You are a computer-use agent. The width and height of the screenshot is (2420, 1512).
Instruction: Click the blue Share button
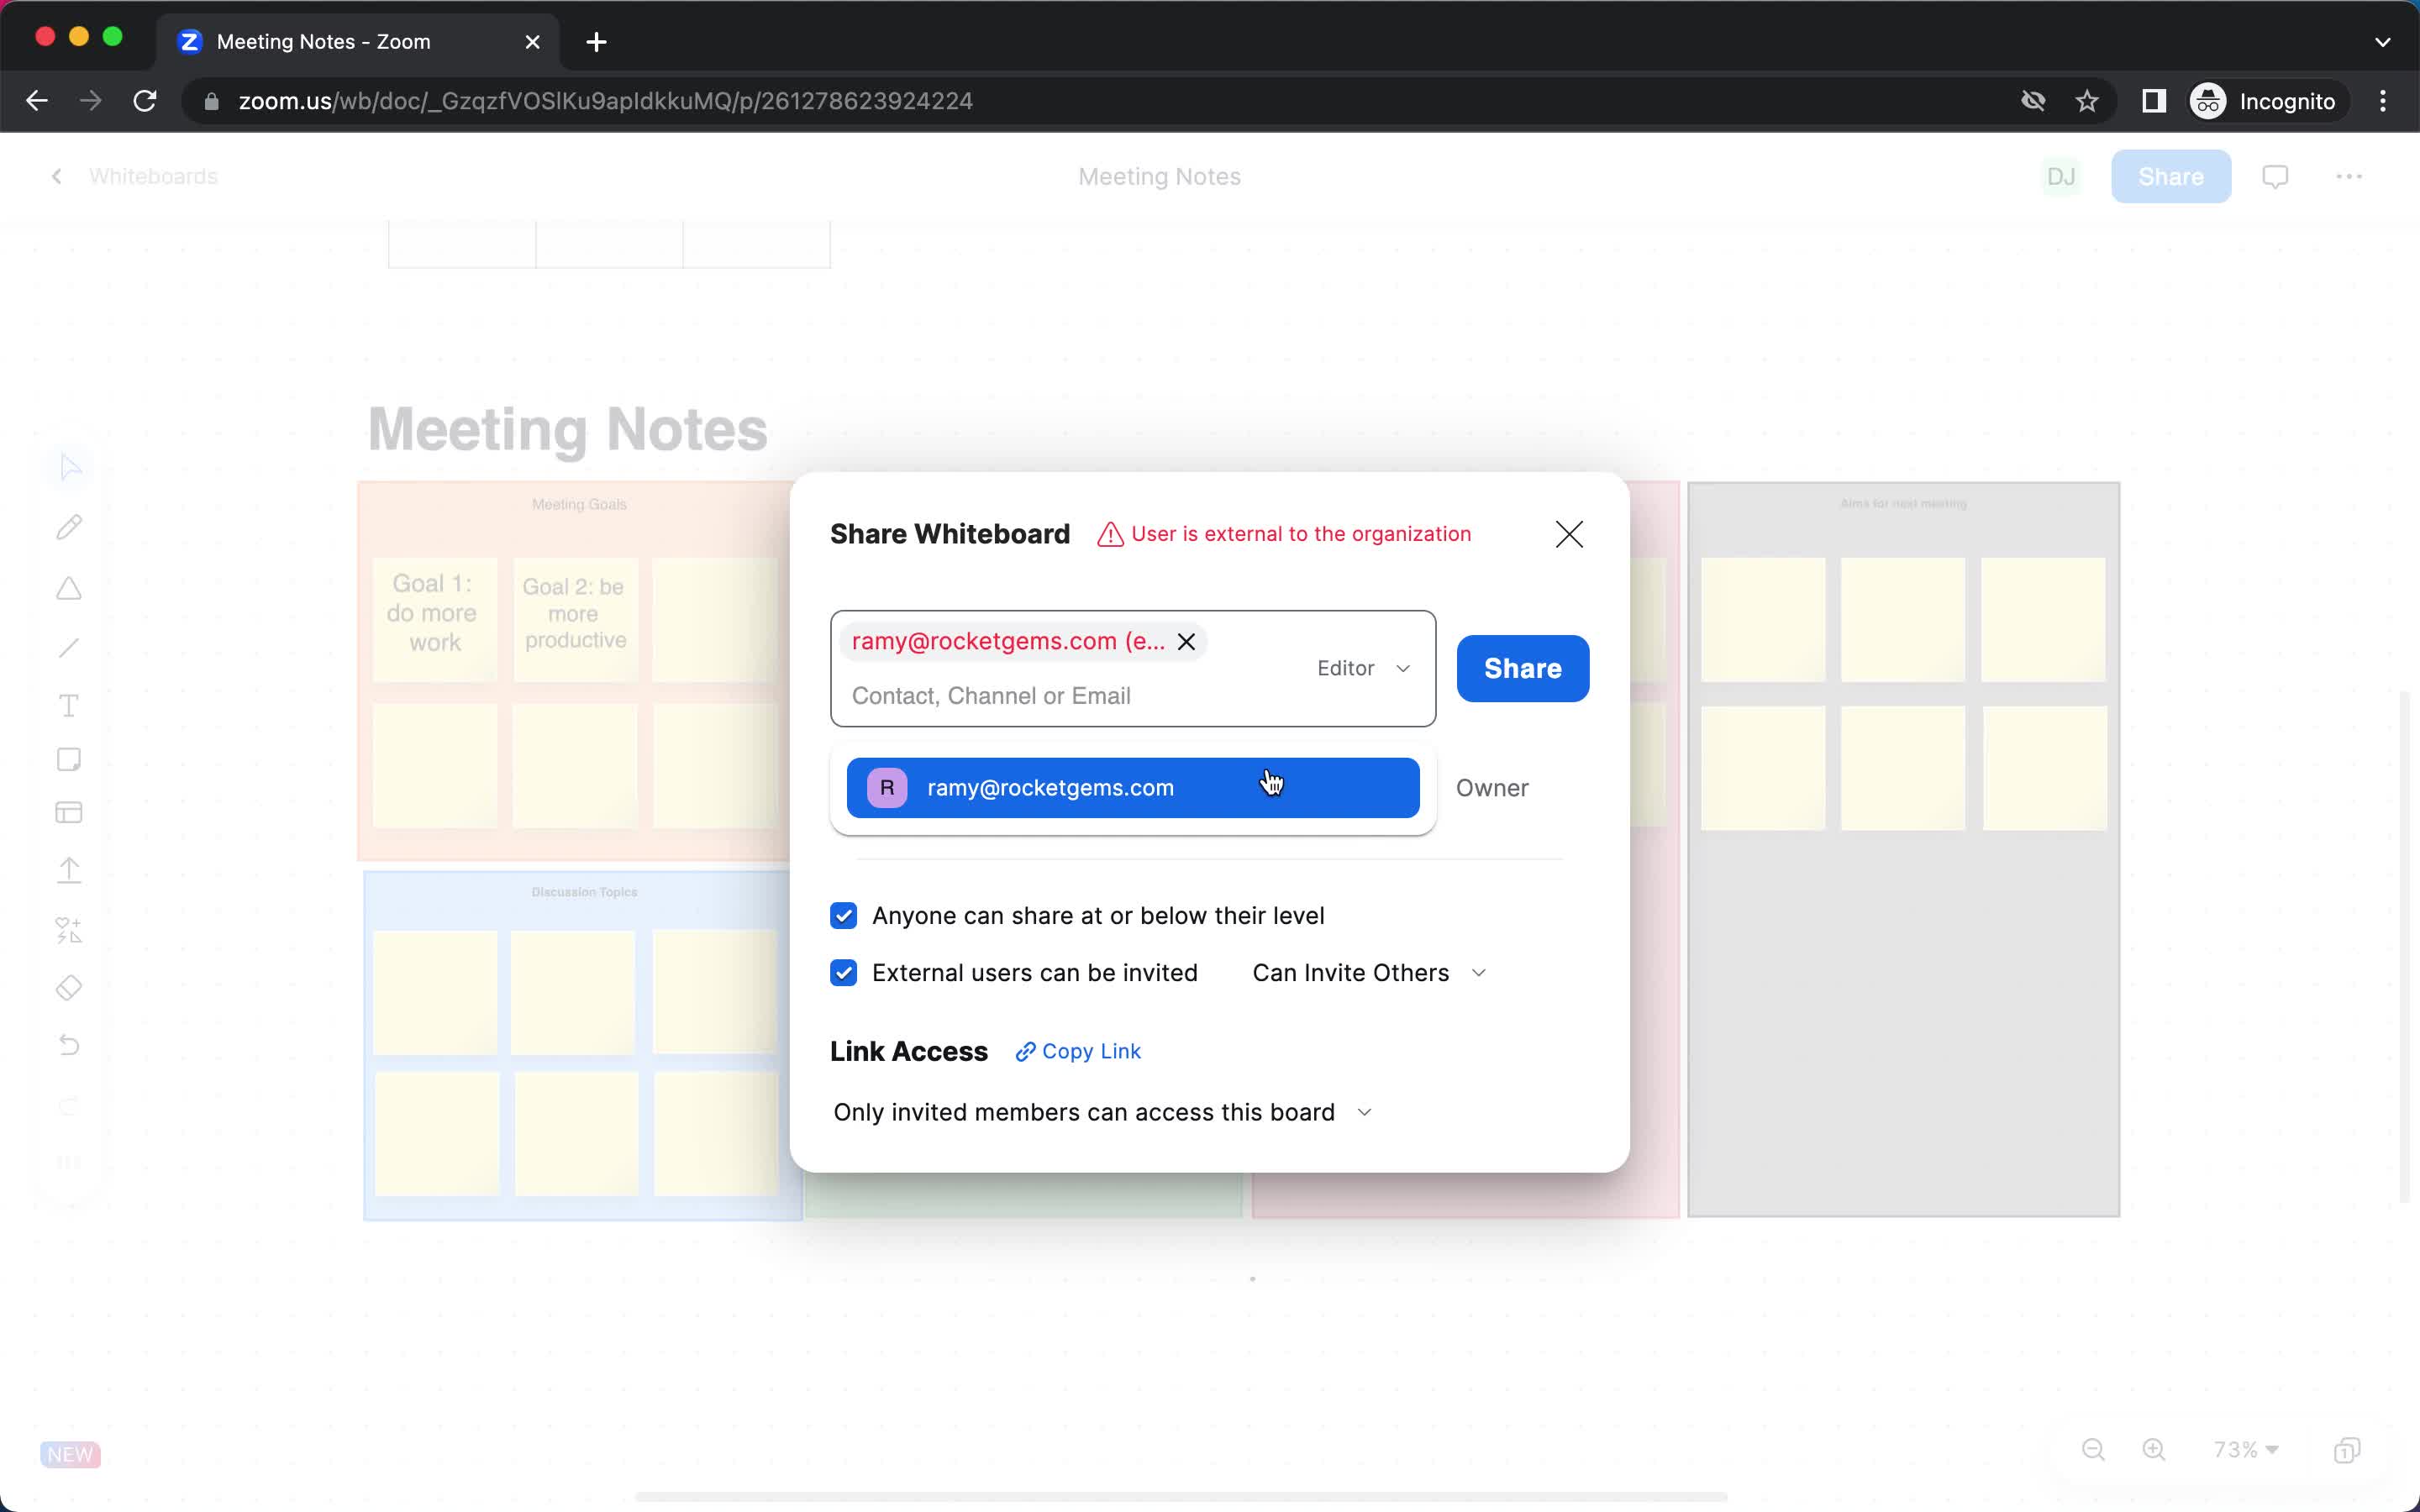click(x=1521, y=667)
